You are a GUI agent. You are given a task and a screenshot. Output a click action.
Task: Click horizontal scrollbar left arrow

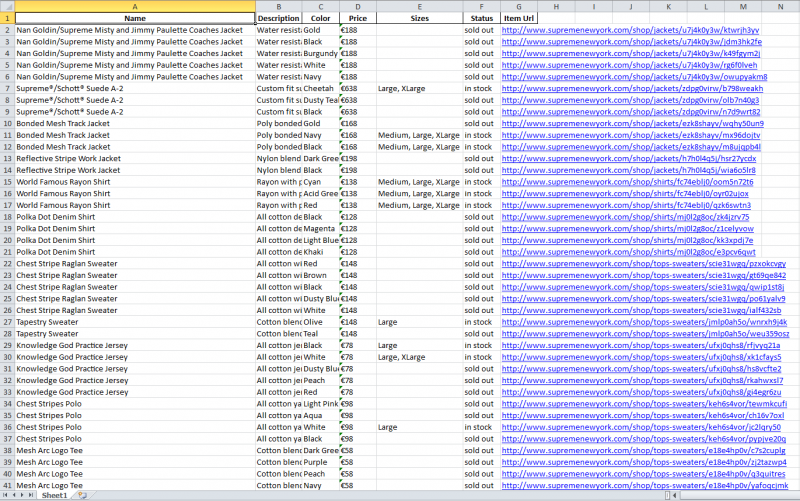pos(674,495)
